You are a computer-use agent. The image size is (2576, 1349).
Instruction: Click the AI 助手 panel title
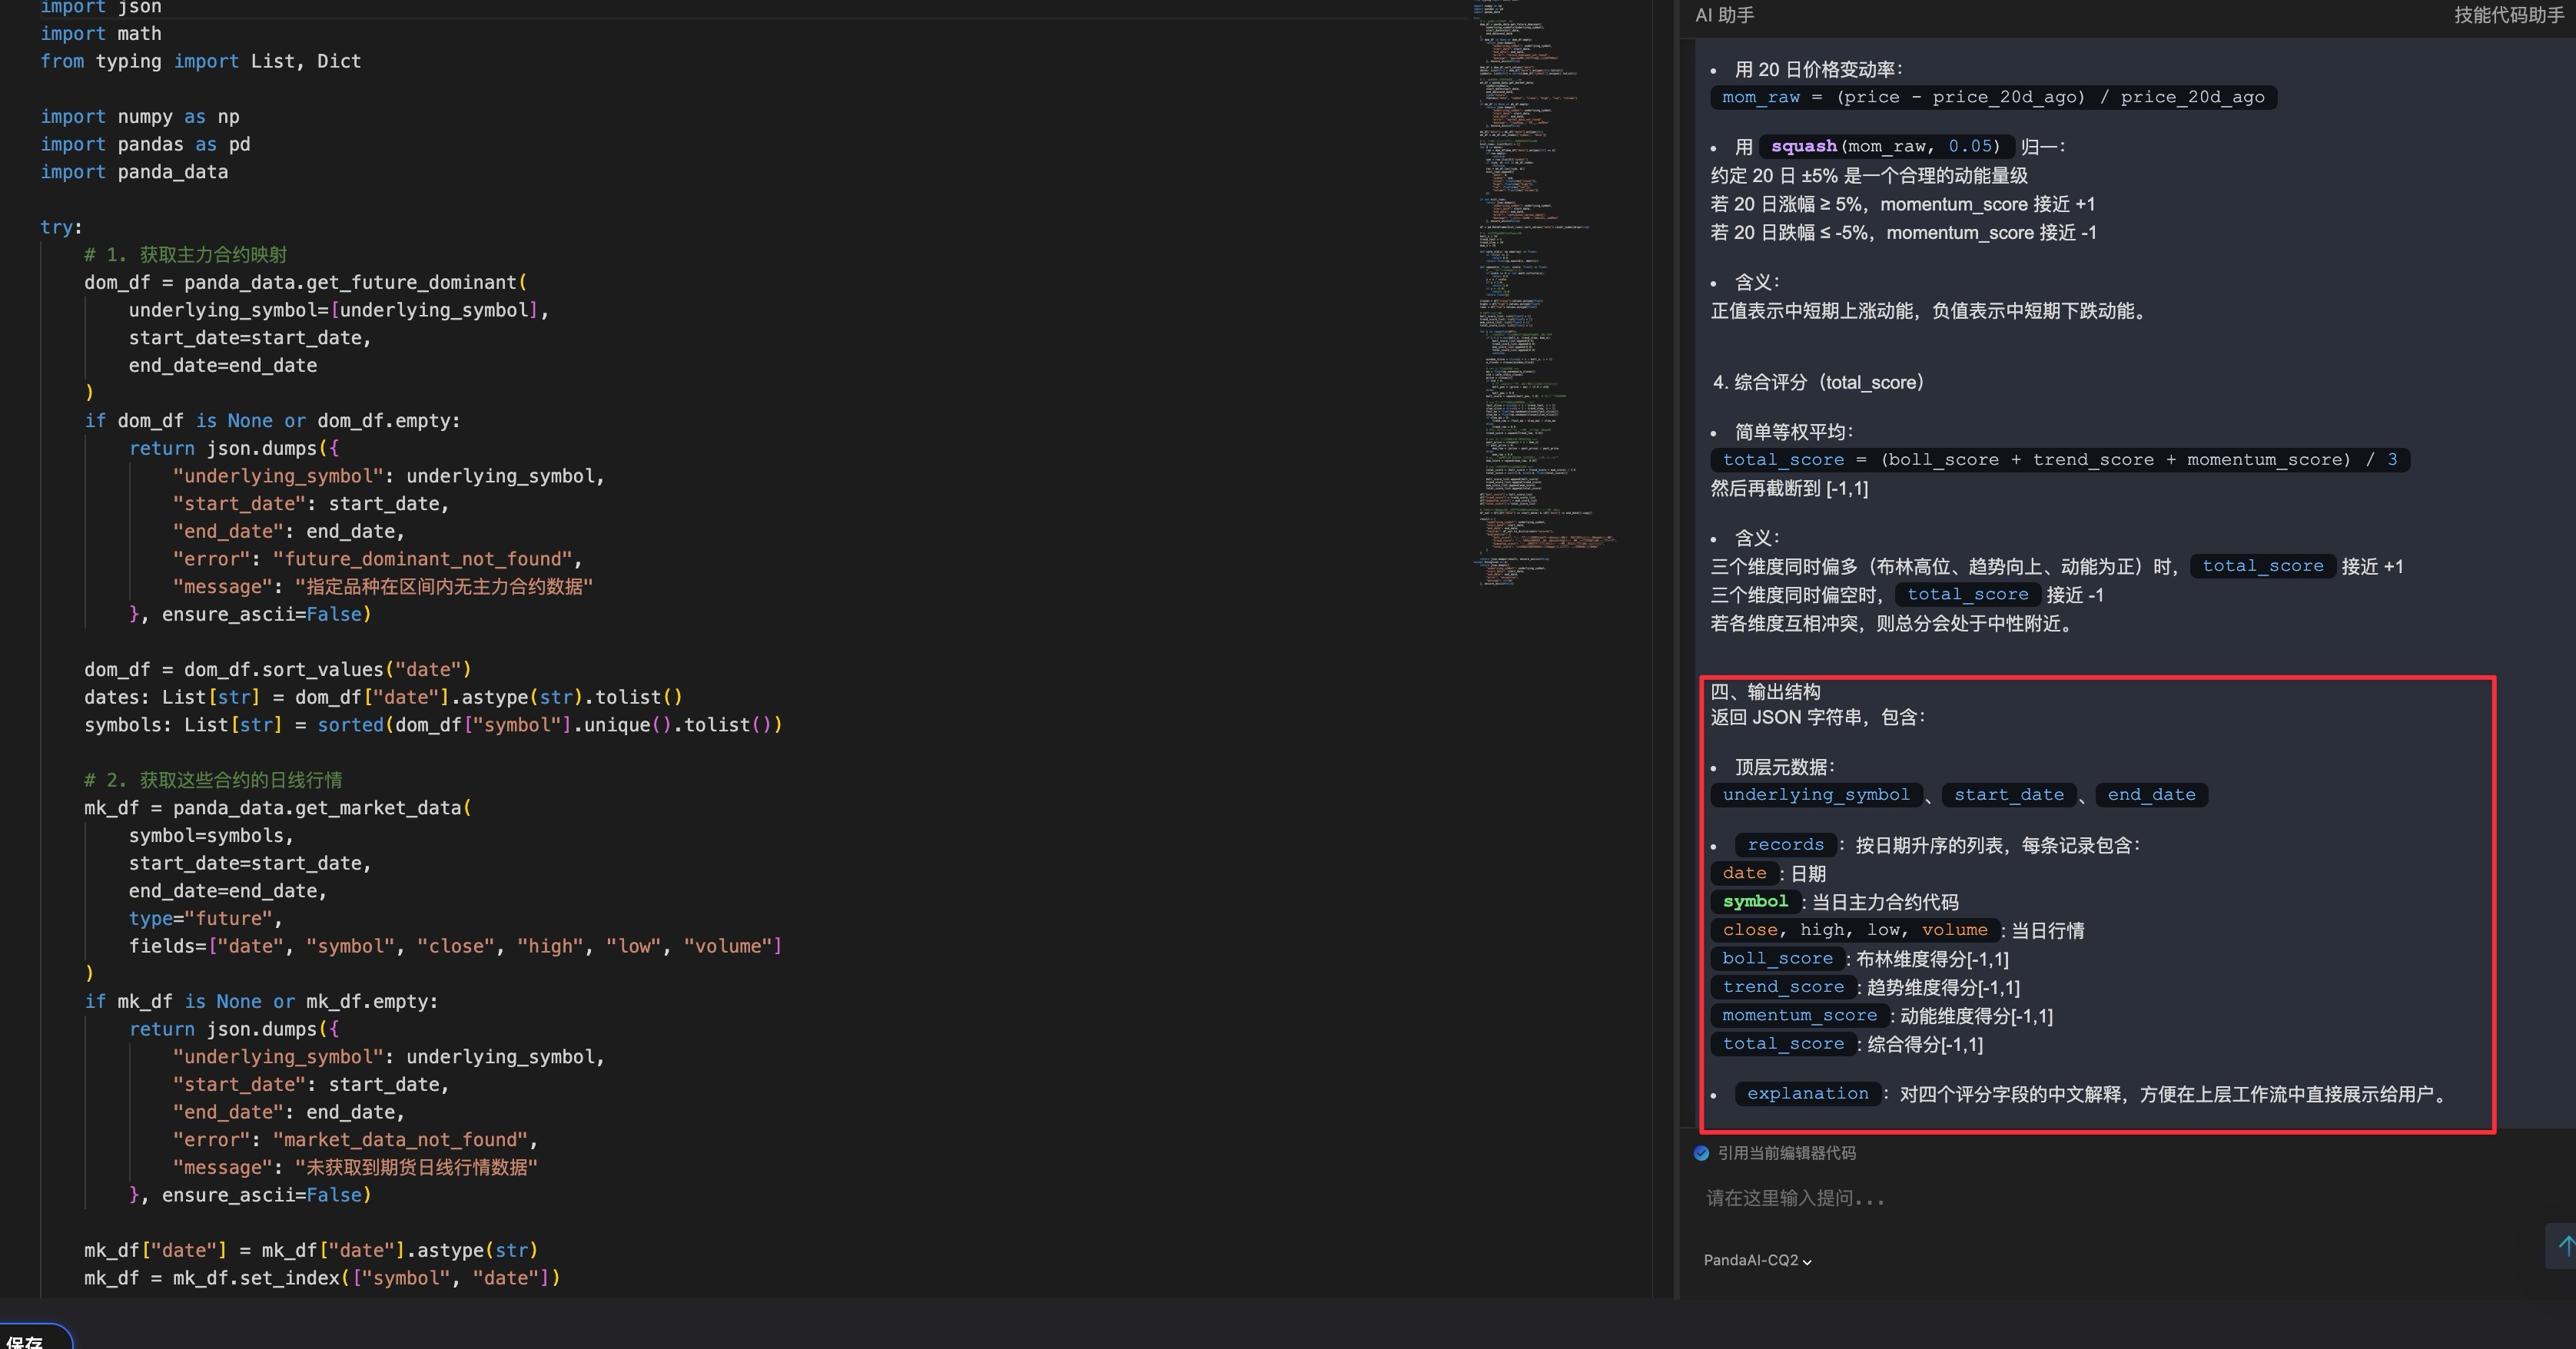(x=1724, y=15)
